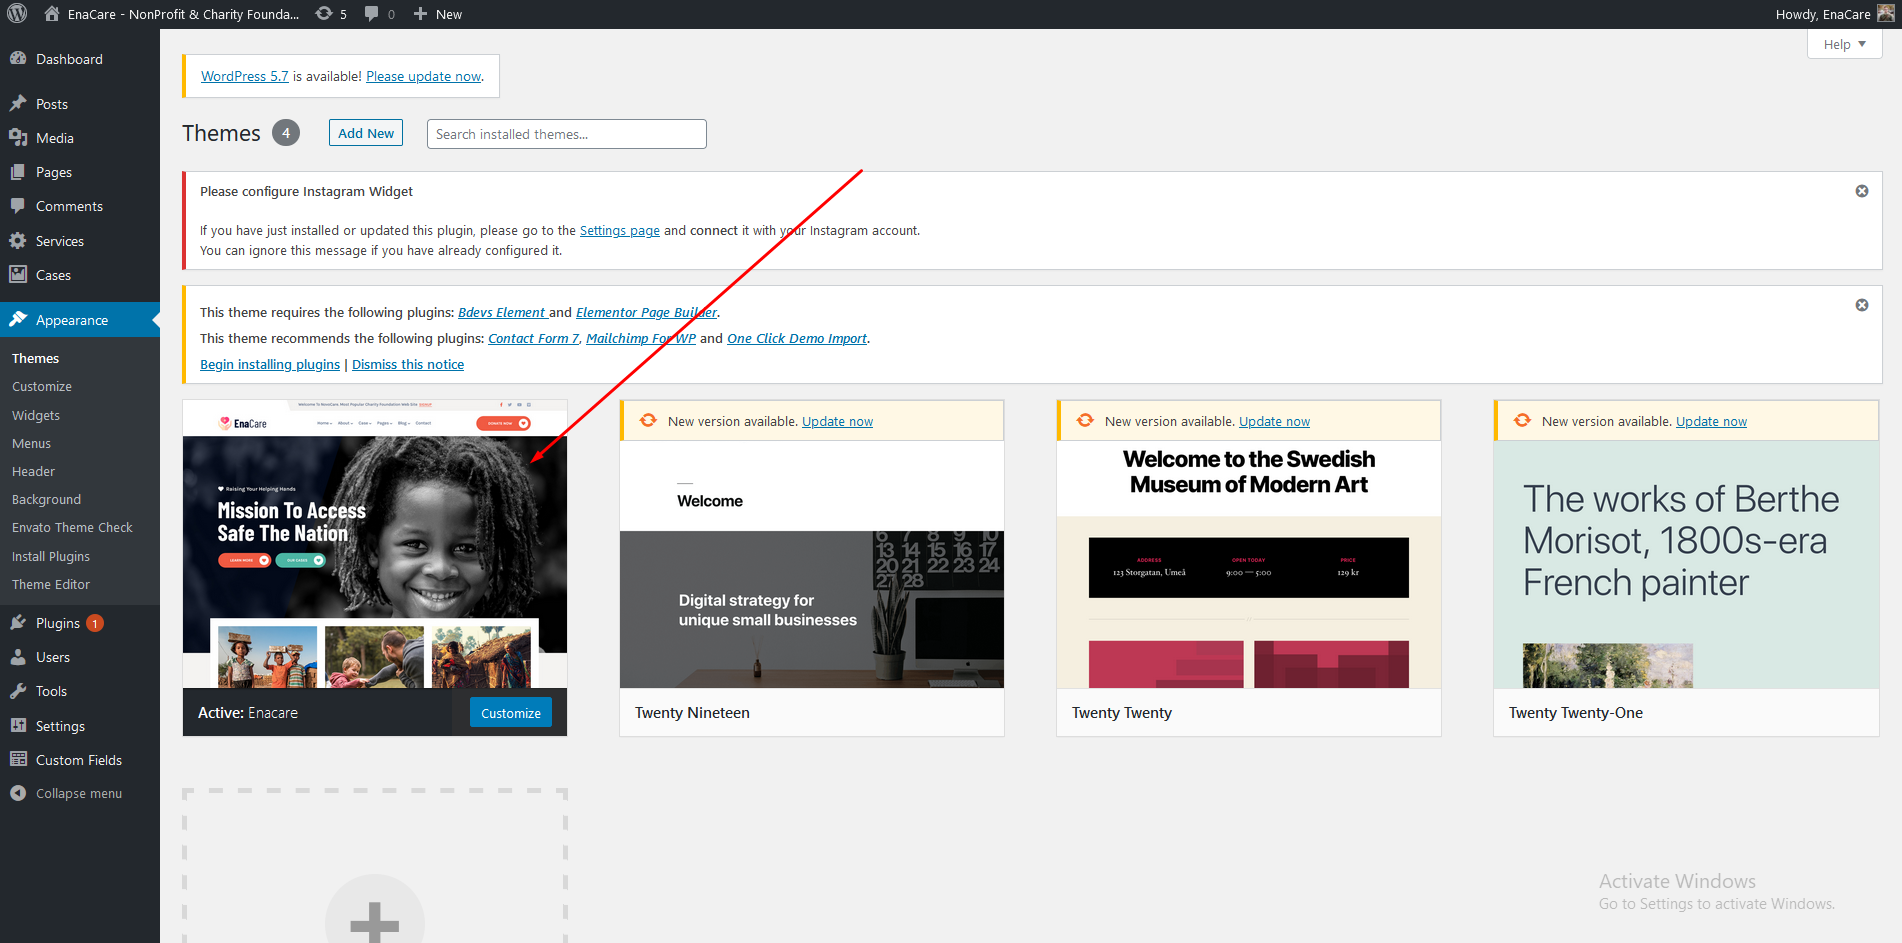
Task: Click the Plugins plug icon
Action: point(18,623)
